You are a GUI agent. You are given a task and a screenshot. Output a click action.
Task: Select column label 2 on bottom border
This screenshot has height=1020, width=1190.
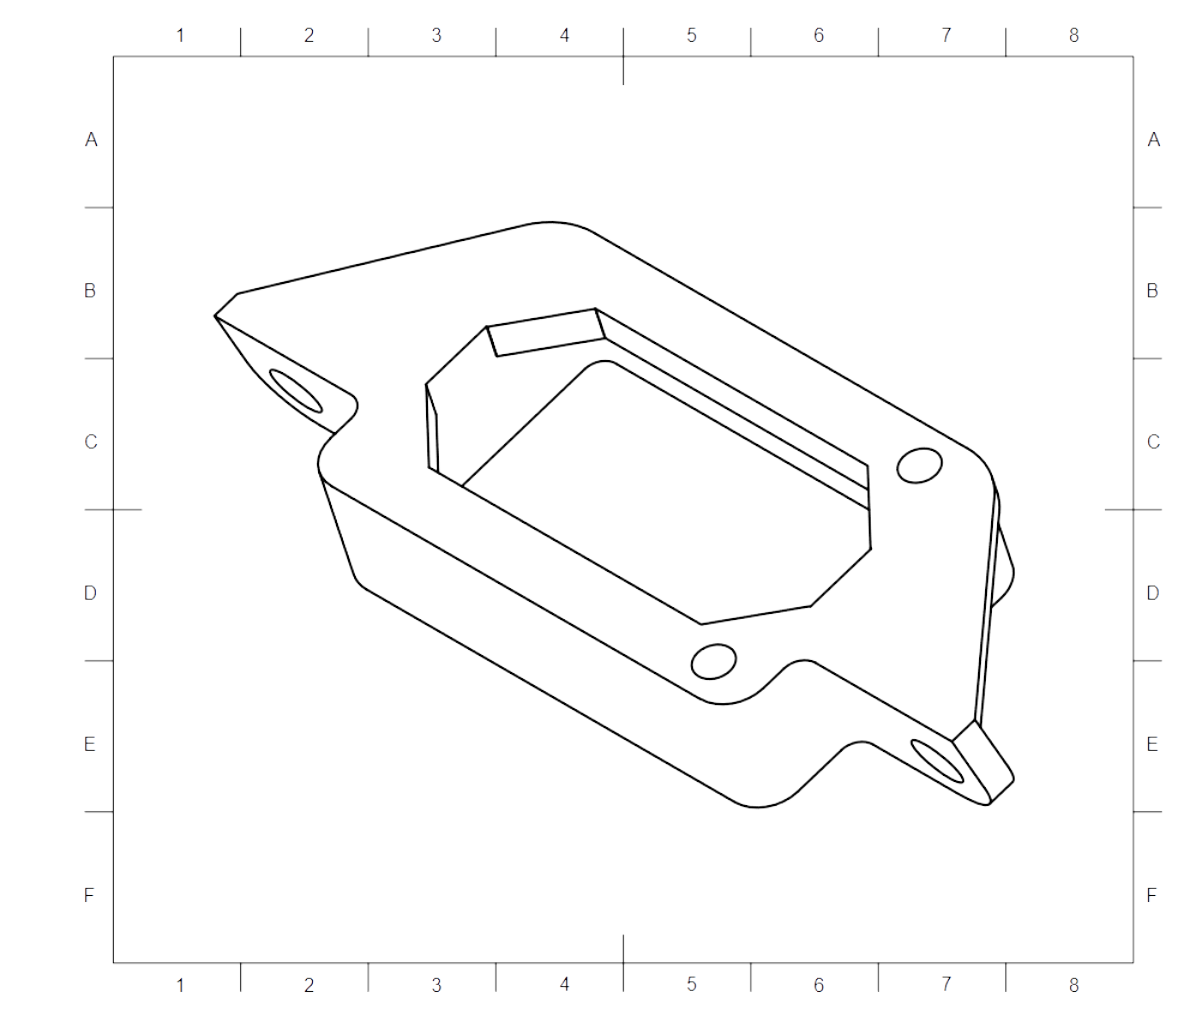(x=308, y=985)
